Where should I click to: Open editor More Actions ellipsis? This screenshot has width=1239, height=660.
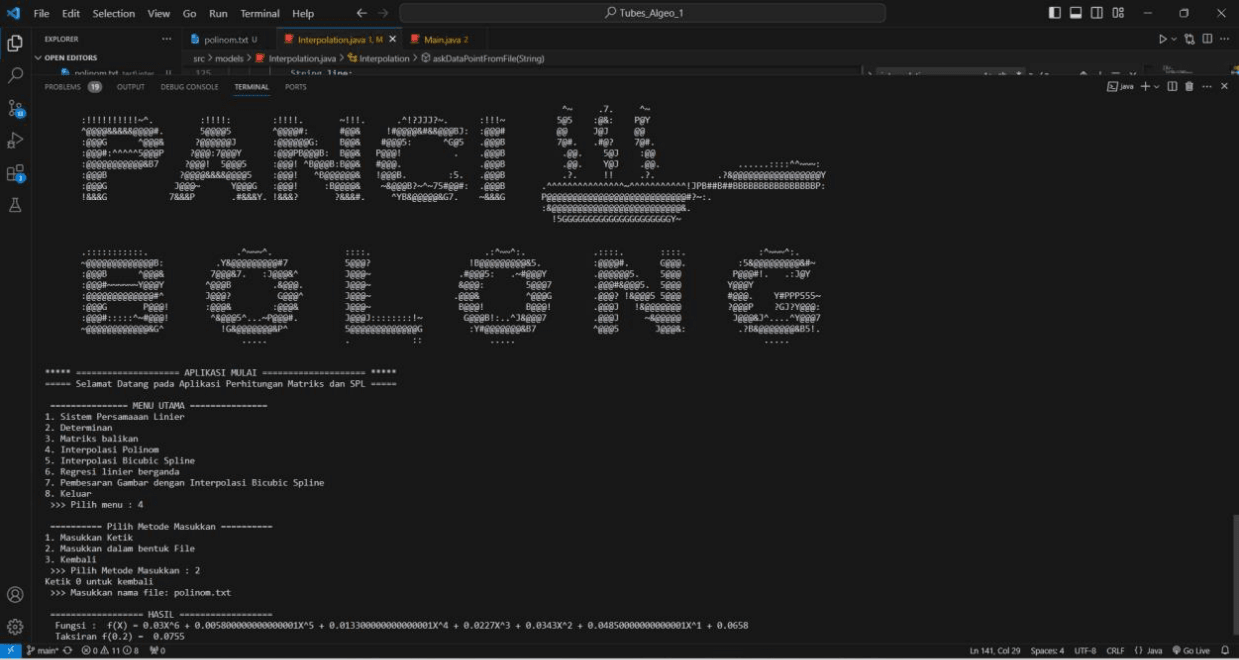[1225, 39]
